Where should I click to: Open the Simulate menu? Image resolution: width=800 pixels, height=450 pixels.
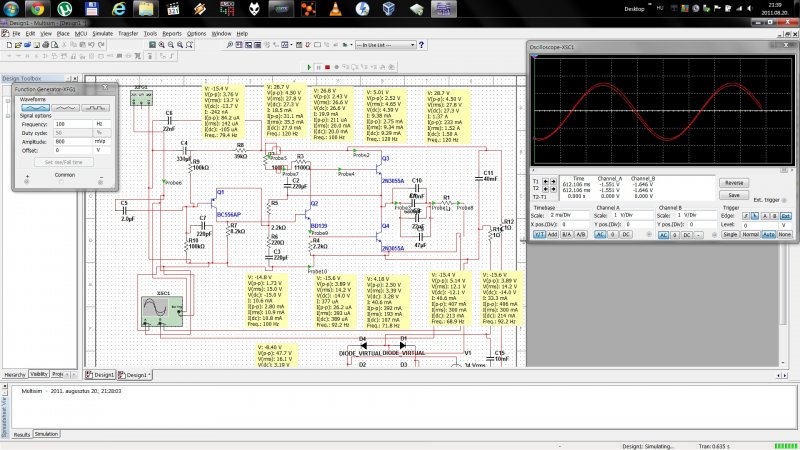point(100,33)
